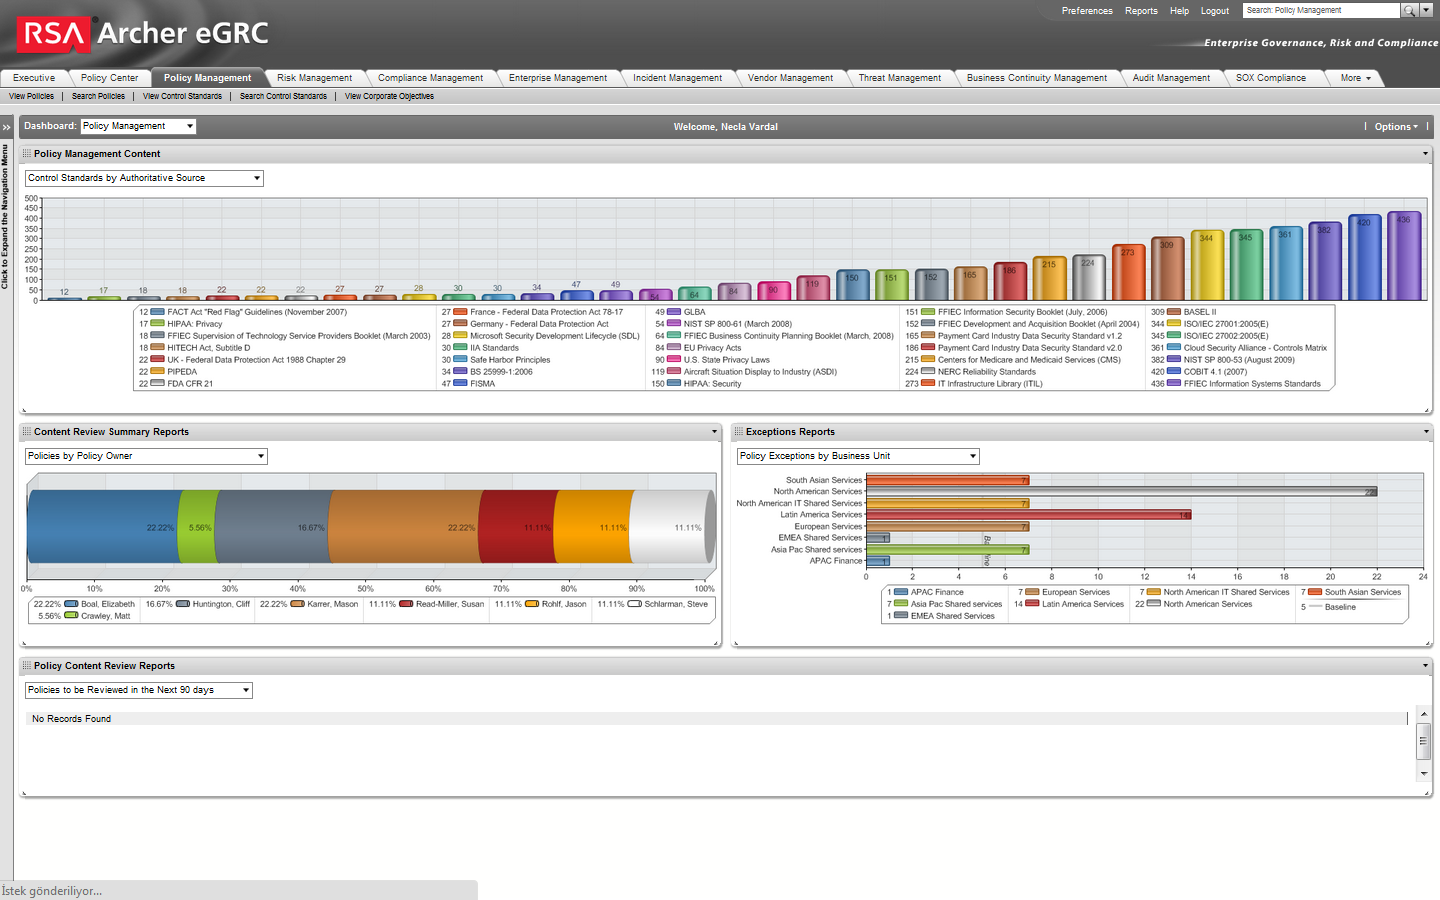
Task: Click the Search Policy Management input field
Action: tap(1321, 10)
